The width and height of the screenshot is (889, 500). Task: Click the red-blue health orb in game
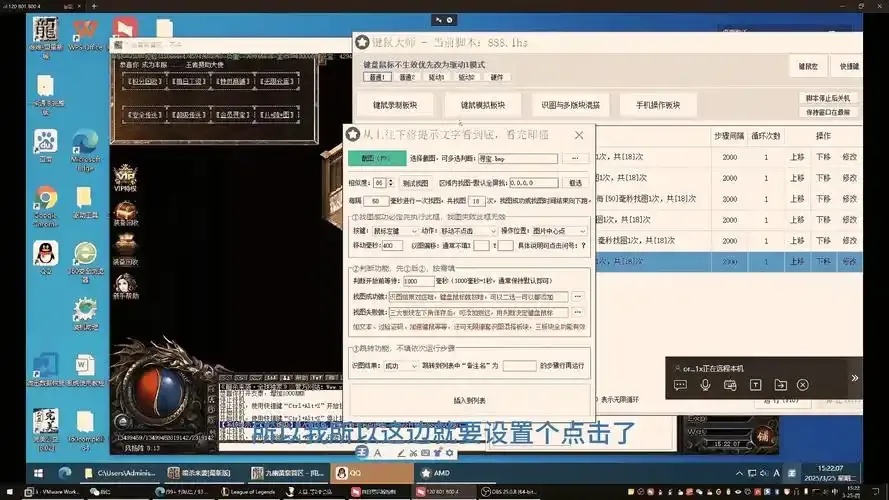pos(162,391)
